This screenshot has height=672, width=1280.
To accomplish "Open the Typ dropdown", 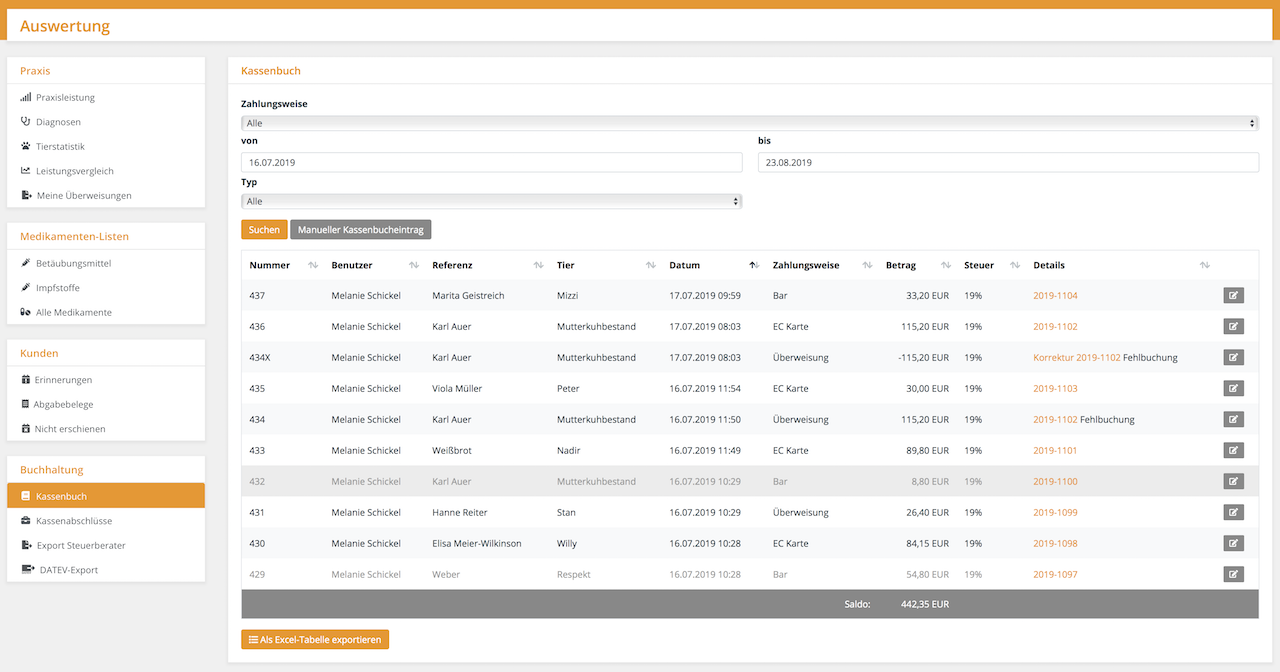I will pyautogui.click(x=491, y=201).
